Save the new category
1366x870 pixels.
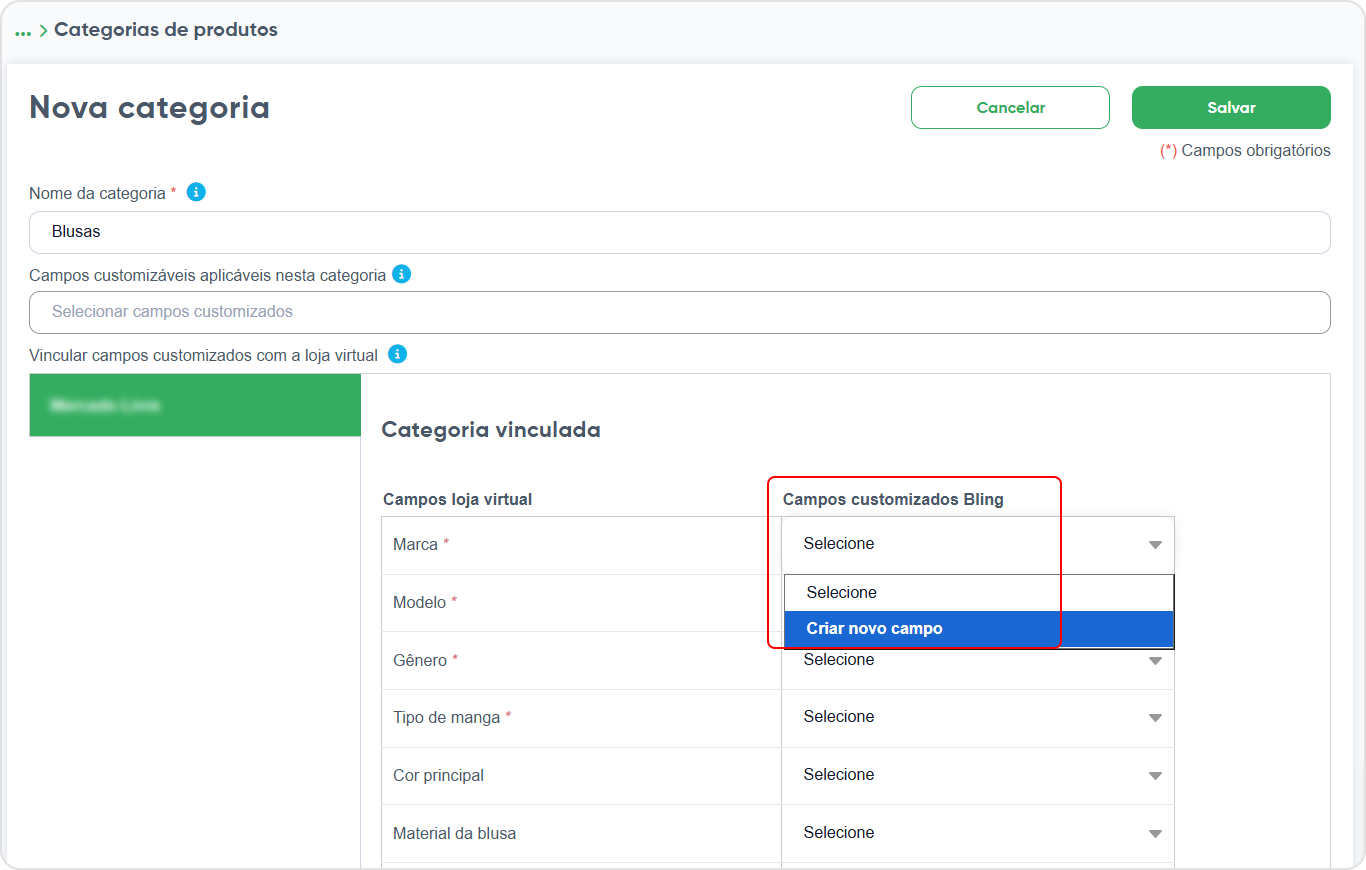click(x=1231, y=108)
